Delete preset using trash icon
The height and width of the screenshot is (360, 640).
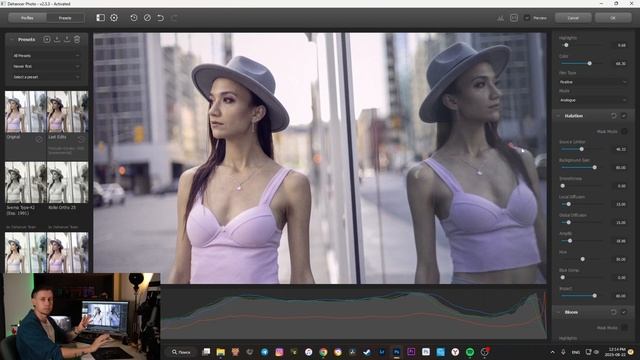pyautogui.click(x=77, y=40)
